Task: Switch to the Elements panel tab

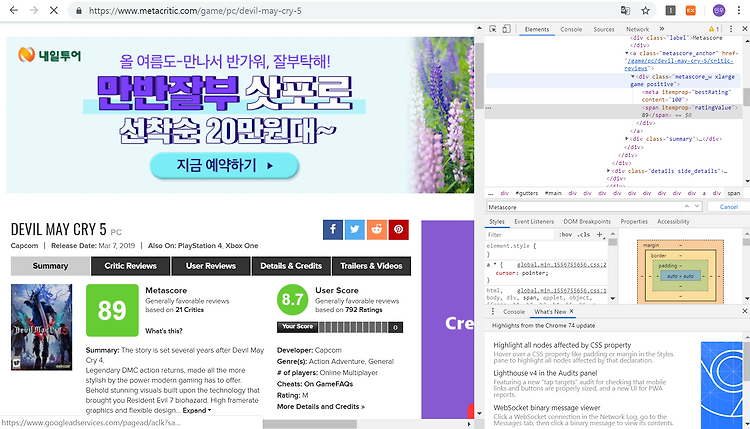Action: click(537, 29)
